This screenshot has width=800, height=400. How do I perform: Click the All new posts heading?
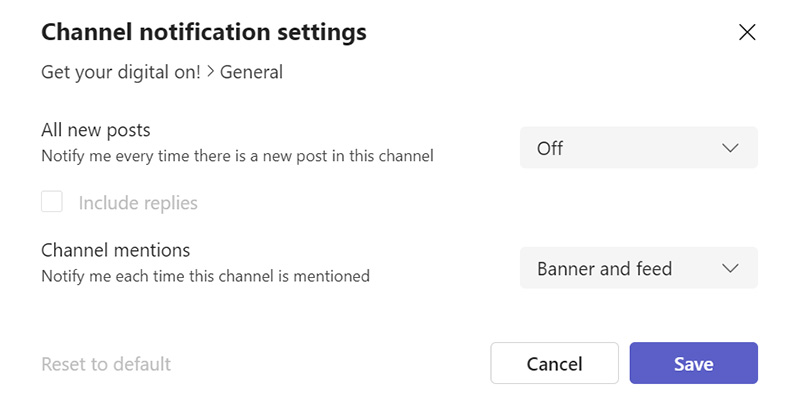pyautogui.click(x=95, y=130)
